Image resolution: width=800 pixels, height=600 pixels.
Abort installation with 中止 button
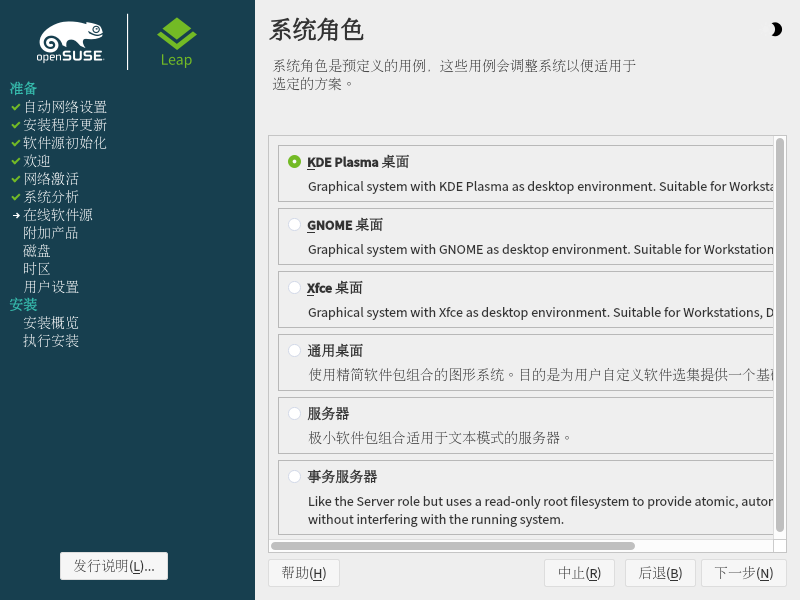tap(579, 573)
